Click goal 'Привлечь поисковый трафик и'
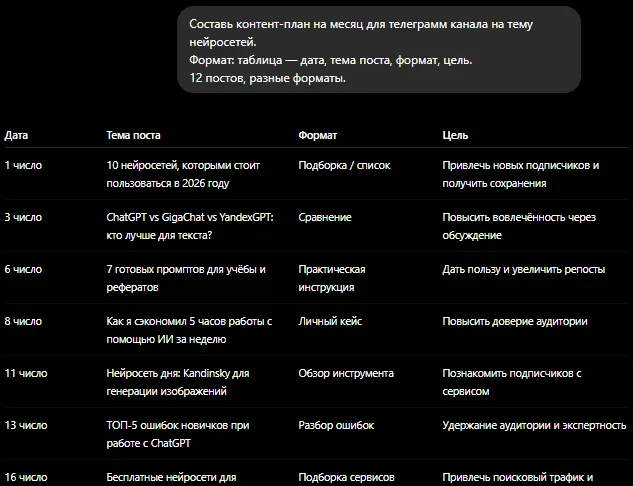633x486 pixels. (x=518, y=478)
